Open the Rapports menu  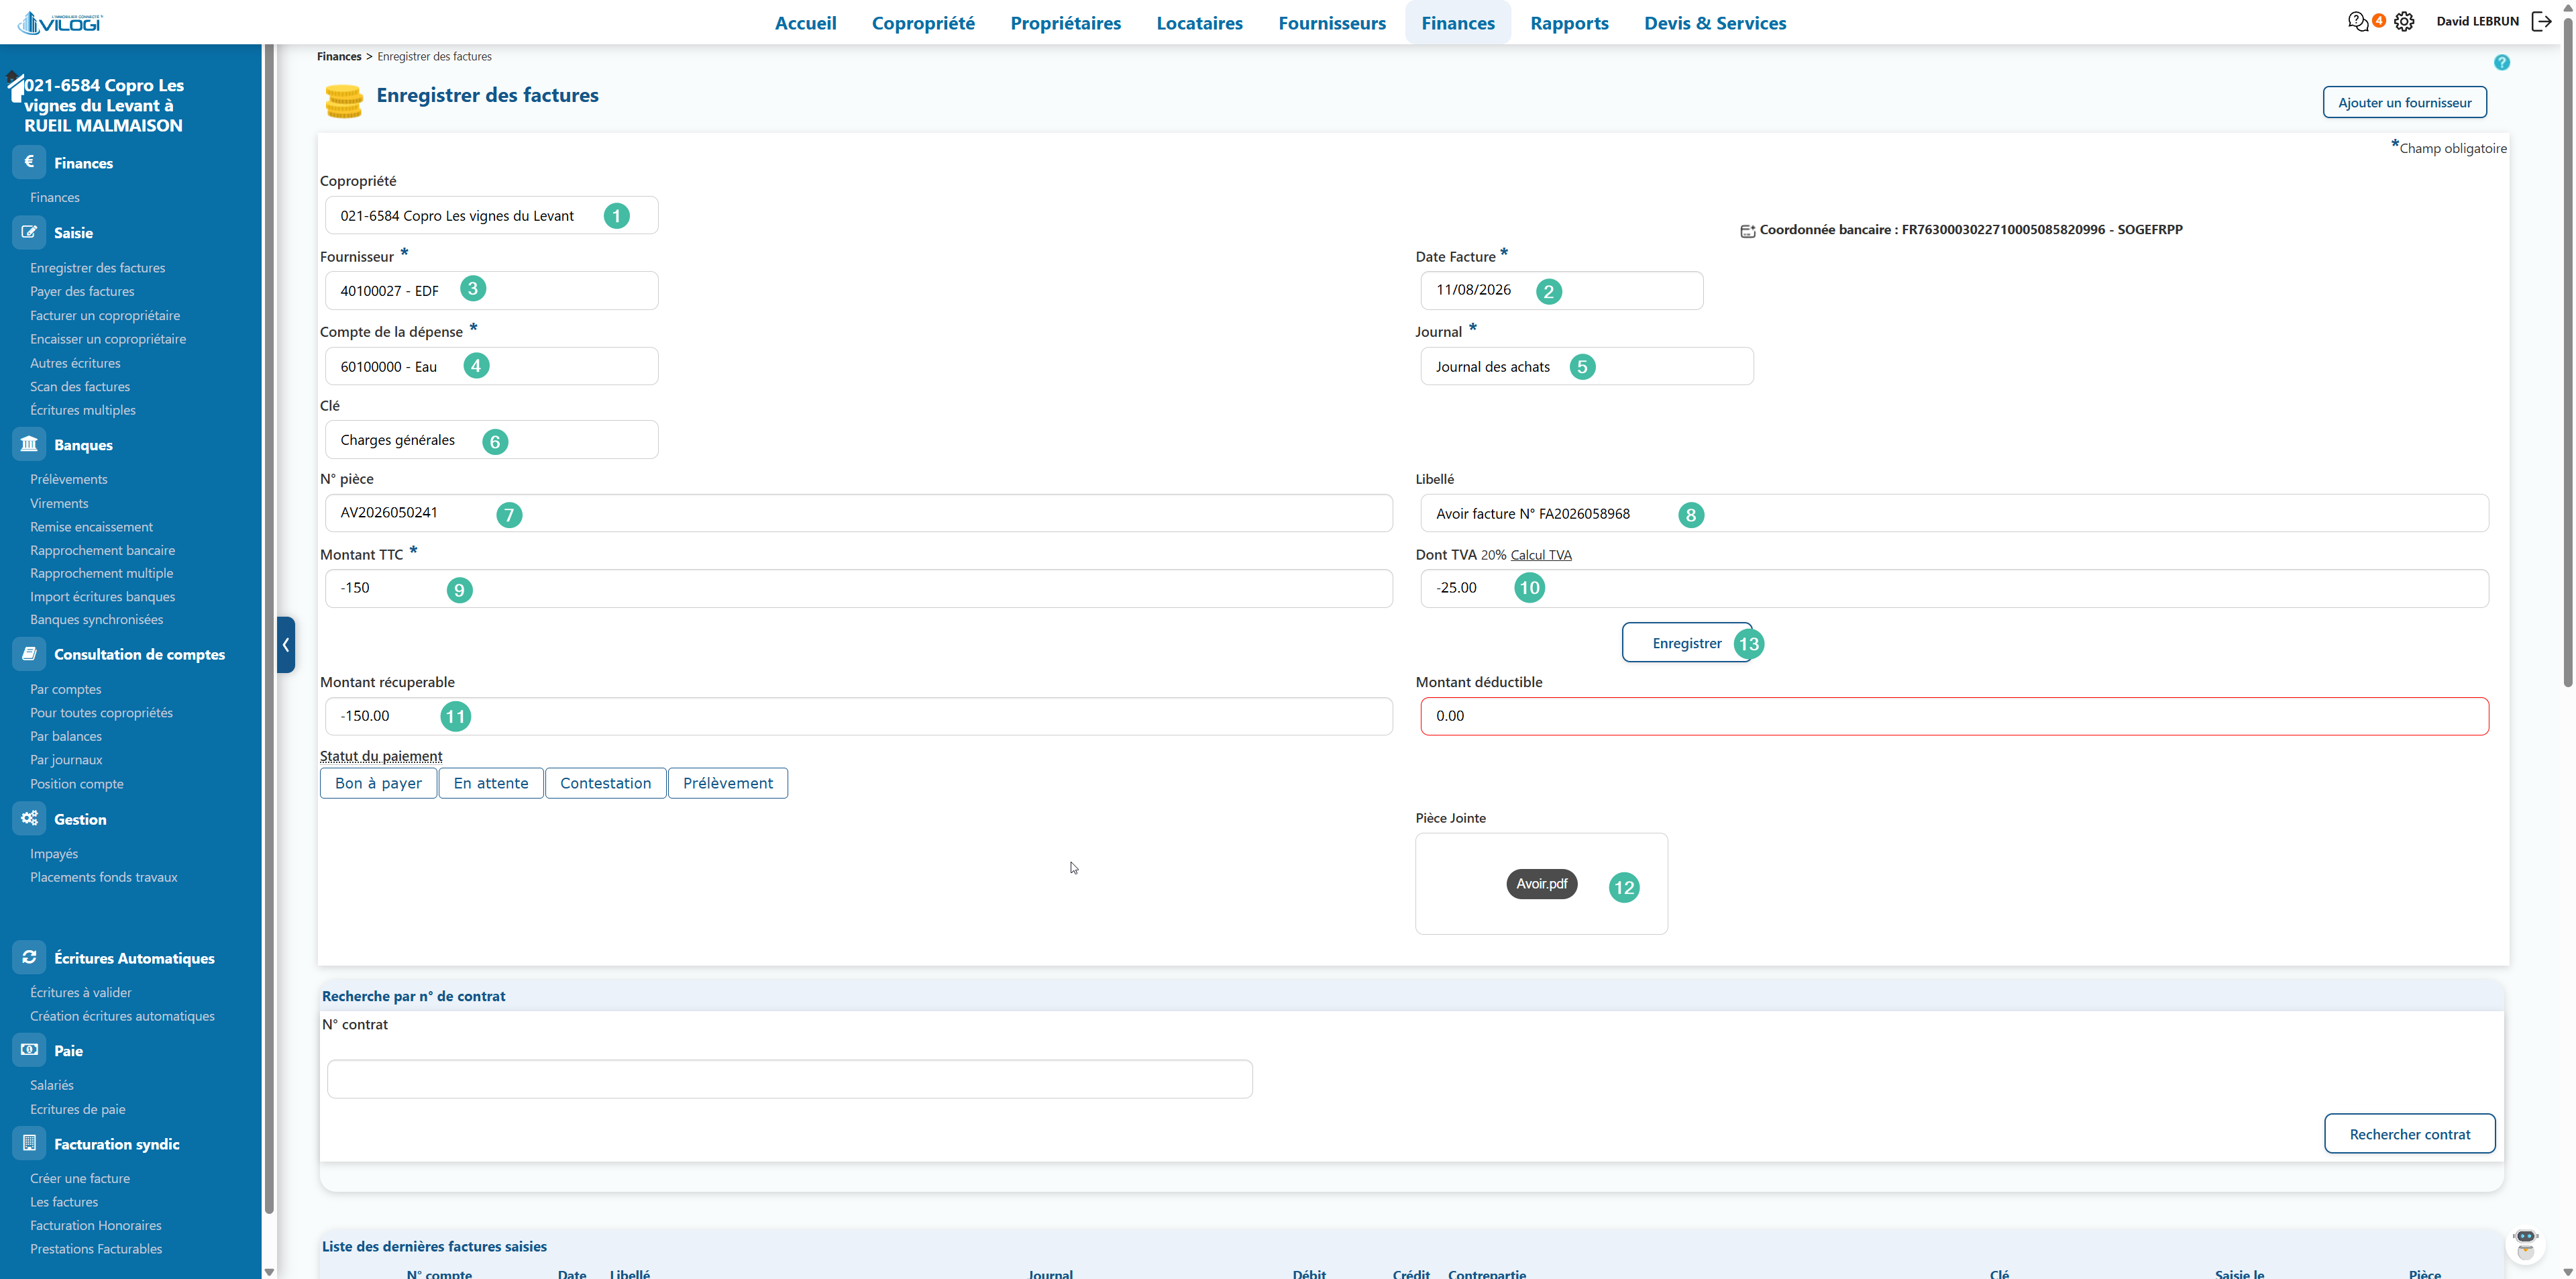point(1569,23)
